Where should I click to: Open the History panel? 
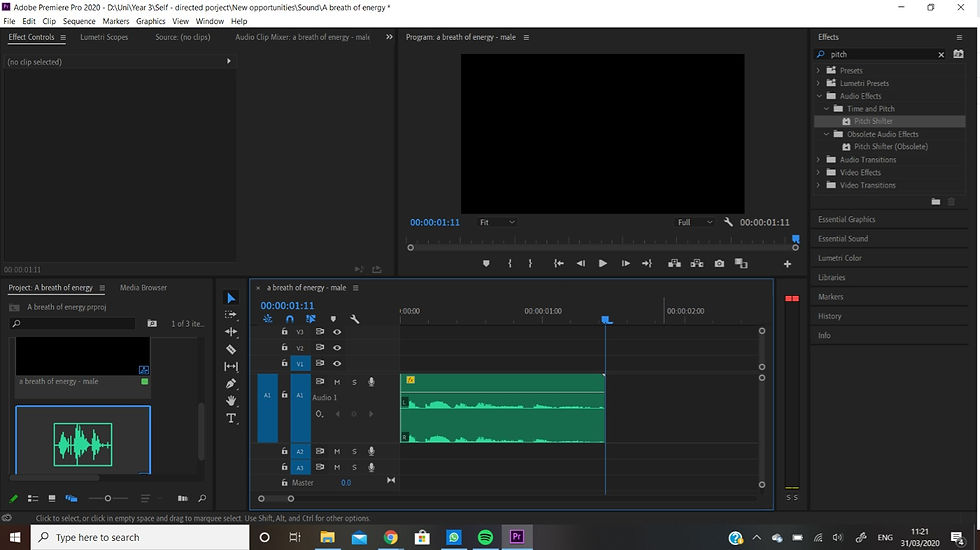[x=829, y=316]
